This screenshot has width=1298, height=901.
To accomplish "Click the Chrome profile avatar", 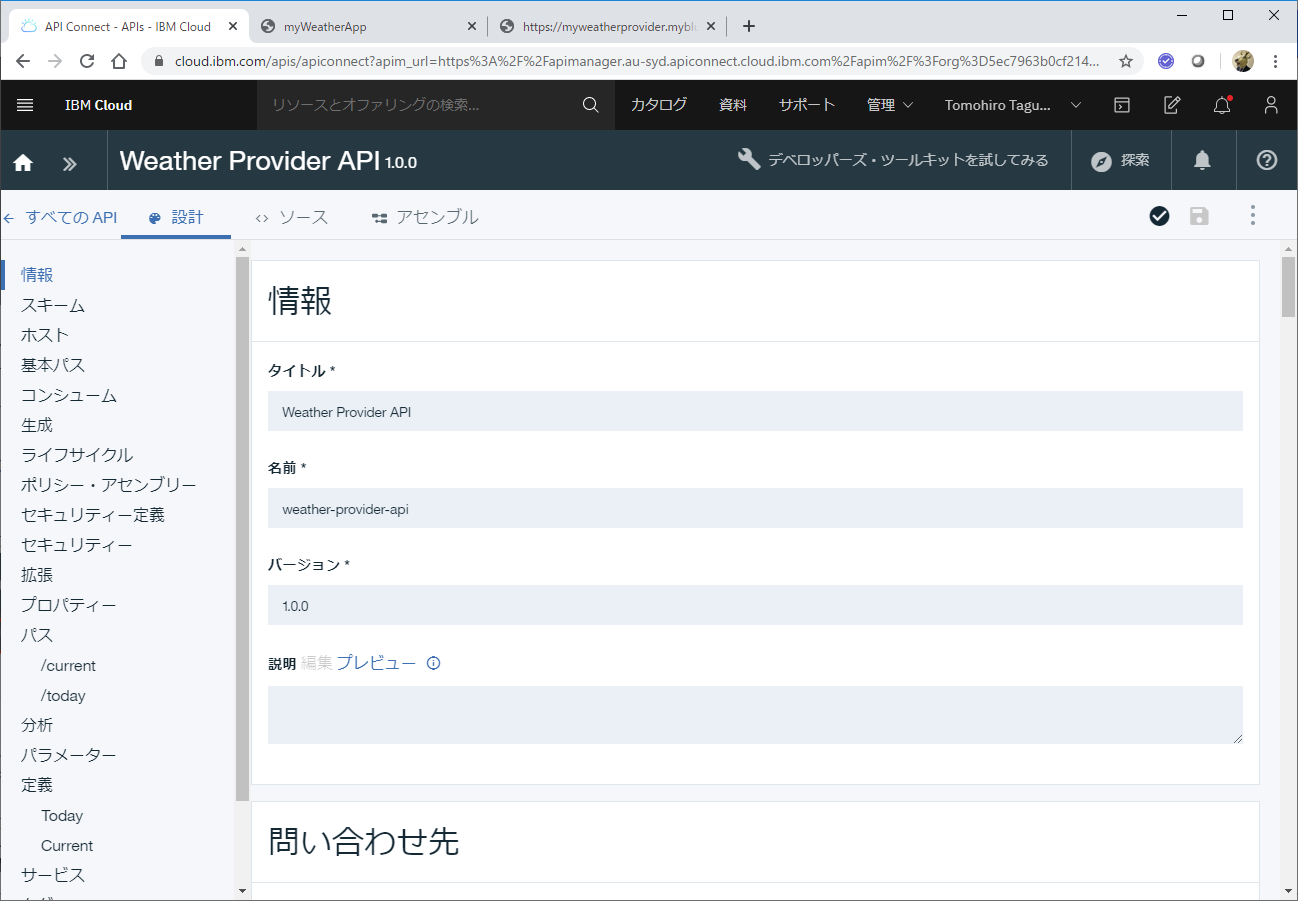I will [x=1243, y=61].
